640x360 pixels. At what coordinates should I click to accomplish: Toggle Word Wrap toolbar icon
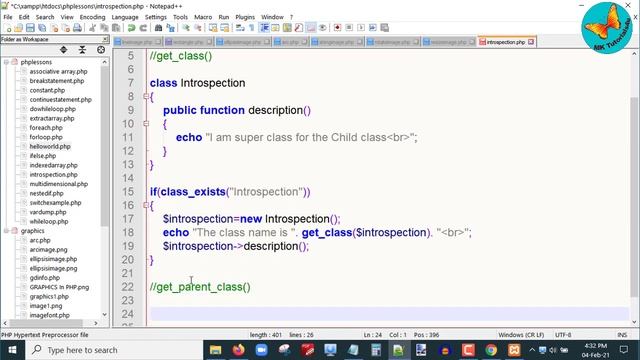240,28
